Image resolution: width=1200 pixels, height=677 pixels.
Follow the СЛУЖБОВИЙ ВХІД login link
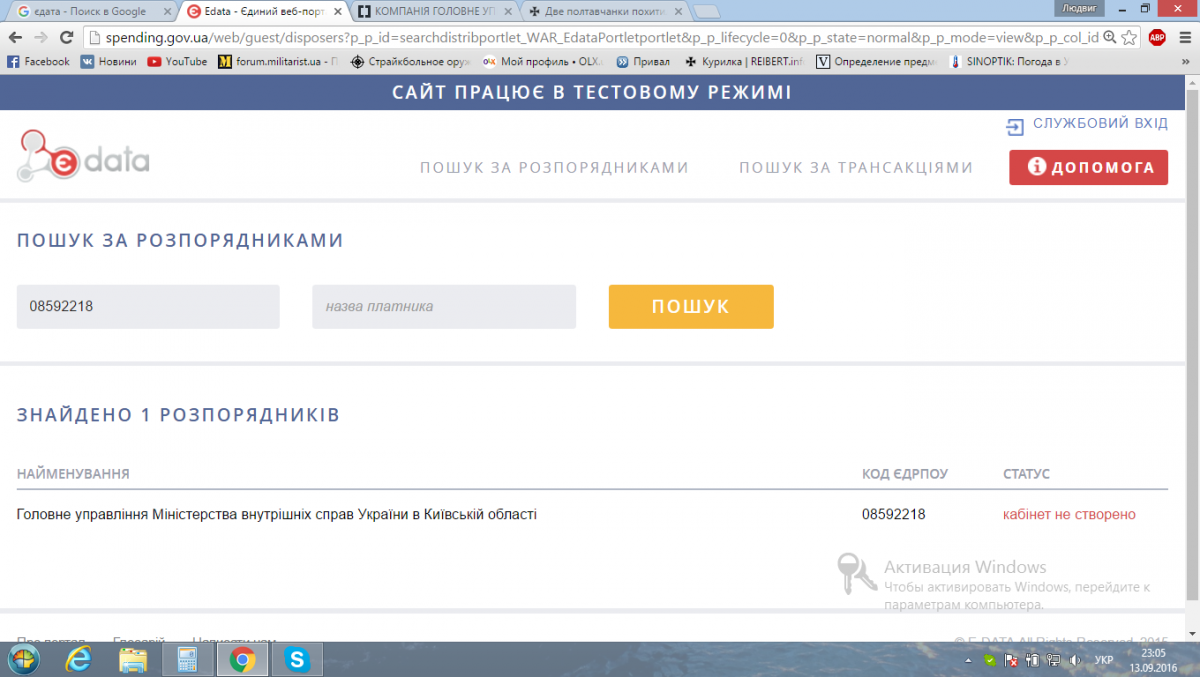(x=1087, y=125)
